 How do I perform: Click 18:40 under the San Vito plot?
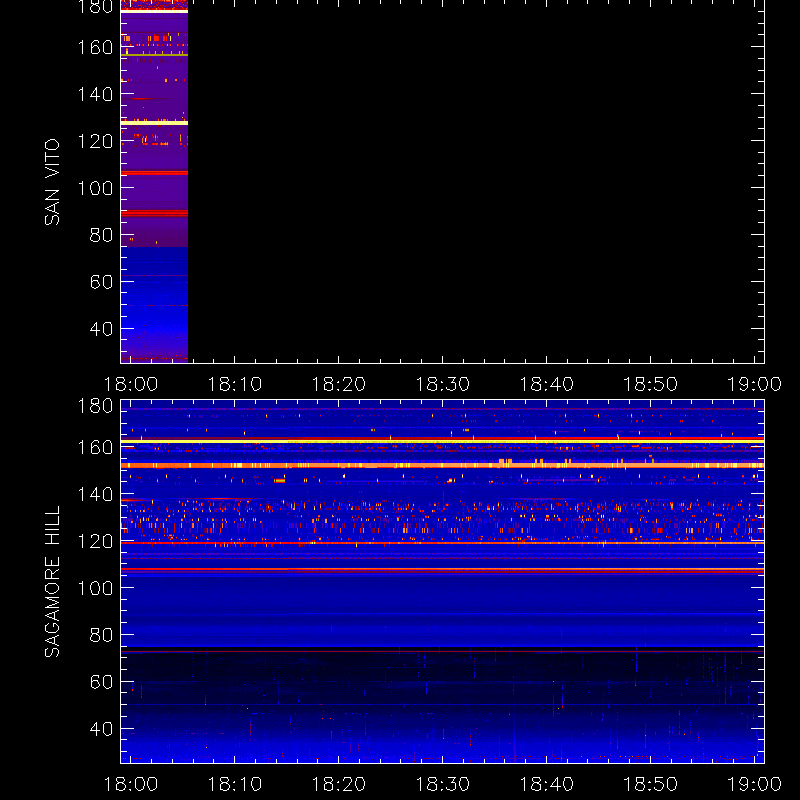(546, 384)
